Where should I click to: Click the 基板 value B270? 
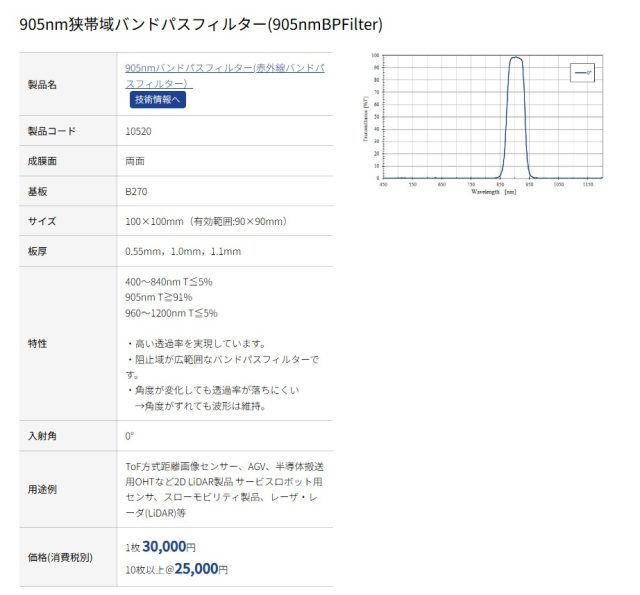point(137,191)
